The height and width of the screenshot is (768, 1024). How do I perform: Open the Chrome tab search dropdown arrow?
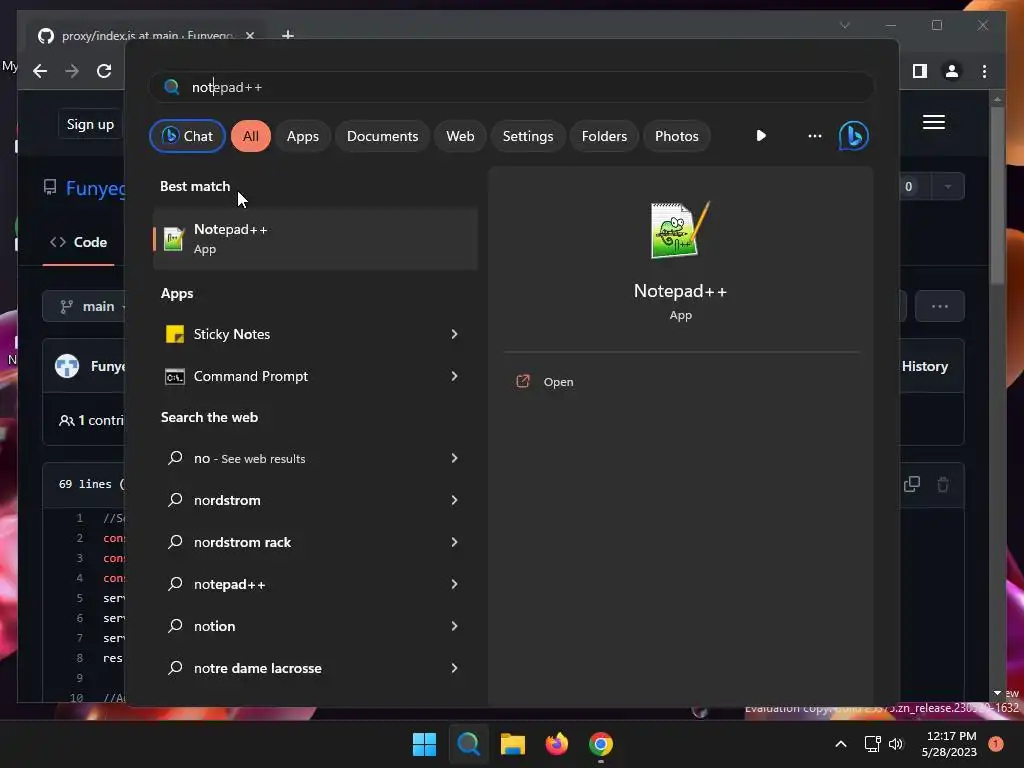tap(844, 25)
